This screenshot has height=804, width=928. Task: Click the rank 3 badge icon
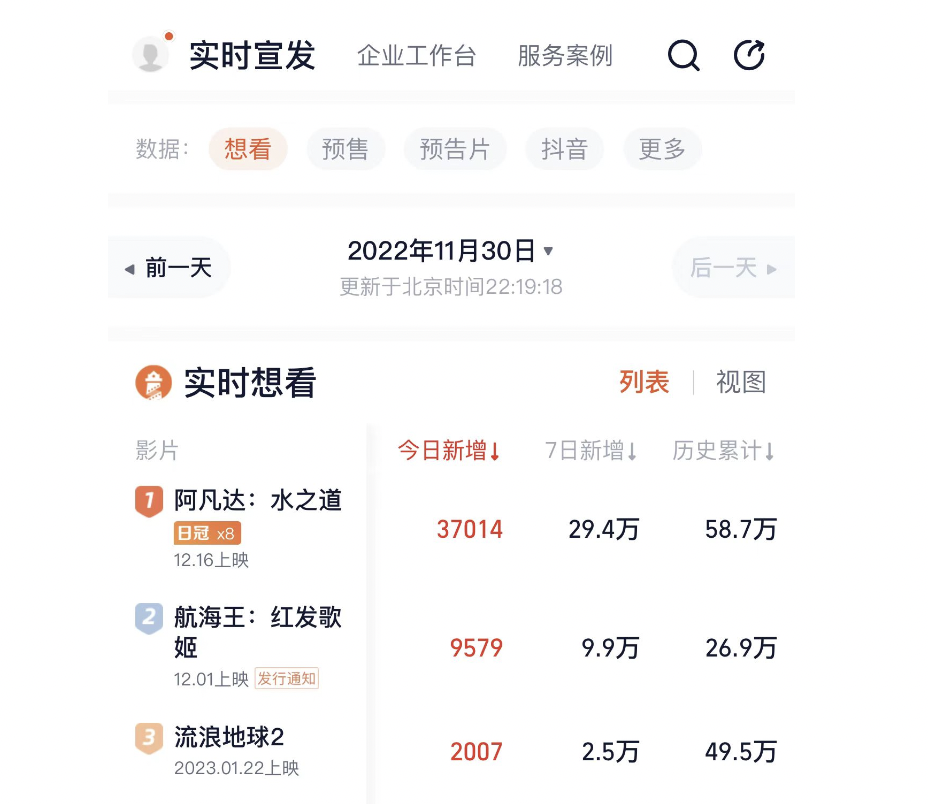[x=149, y=738]
